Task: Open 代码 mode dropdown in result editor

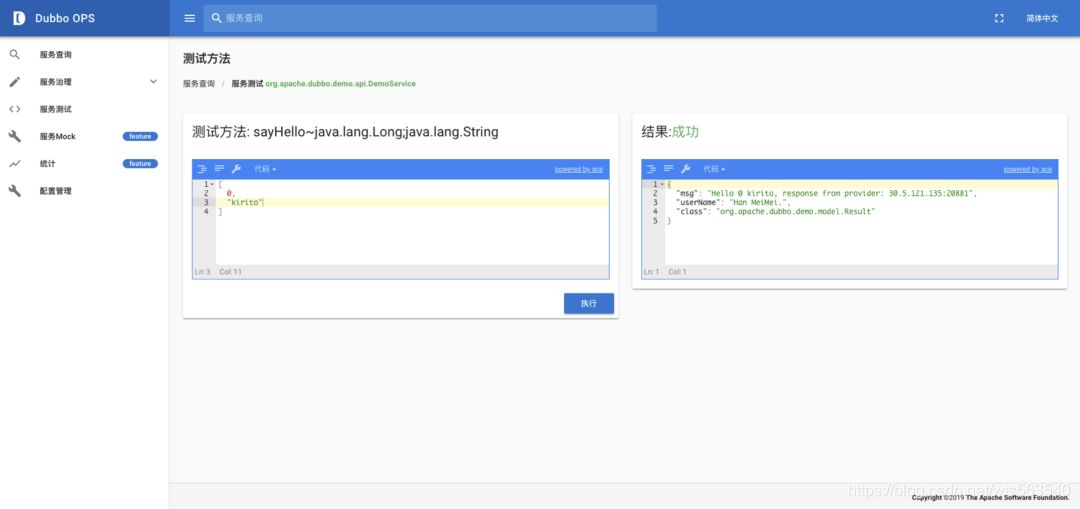Action: click(714, 169)
